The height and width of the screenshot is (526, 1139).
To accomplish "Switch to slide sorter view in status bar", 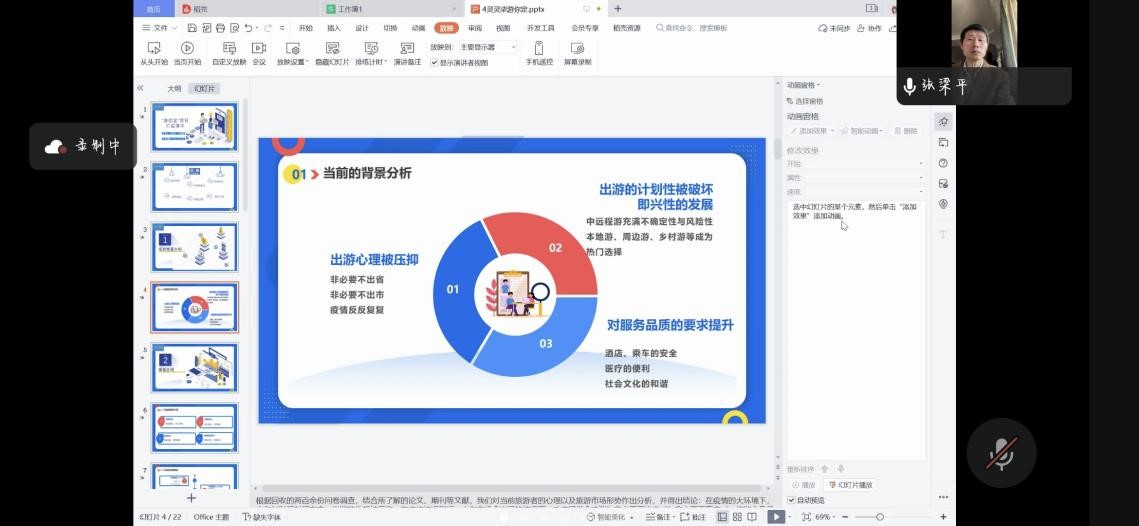I will click(739, 517).
